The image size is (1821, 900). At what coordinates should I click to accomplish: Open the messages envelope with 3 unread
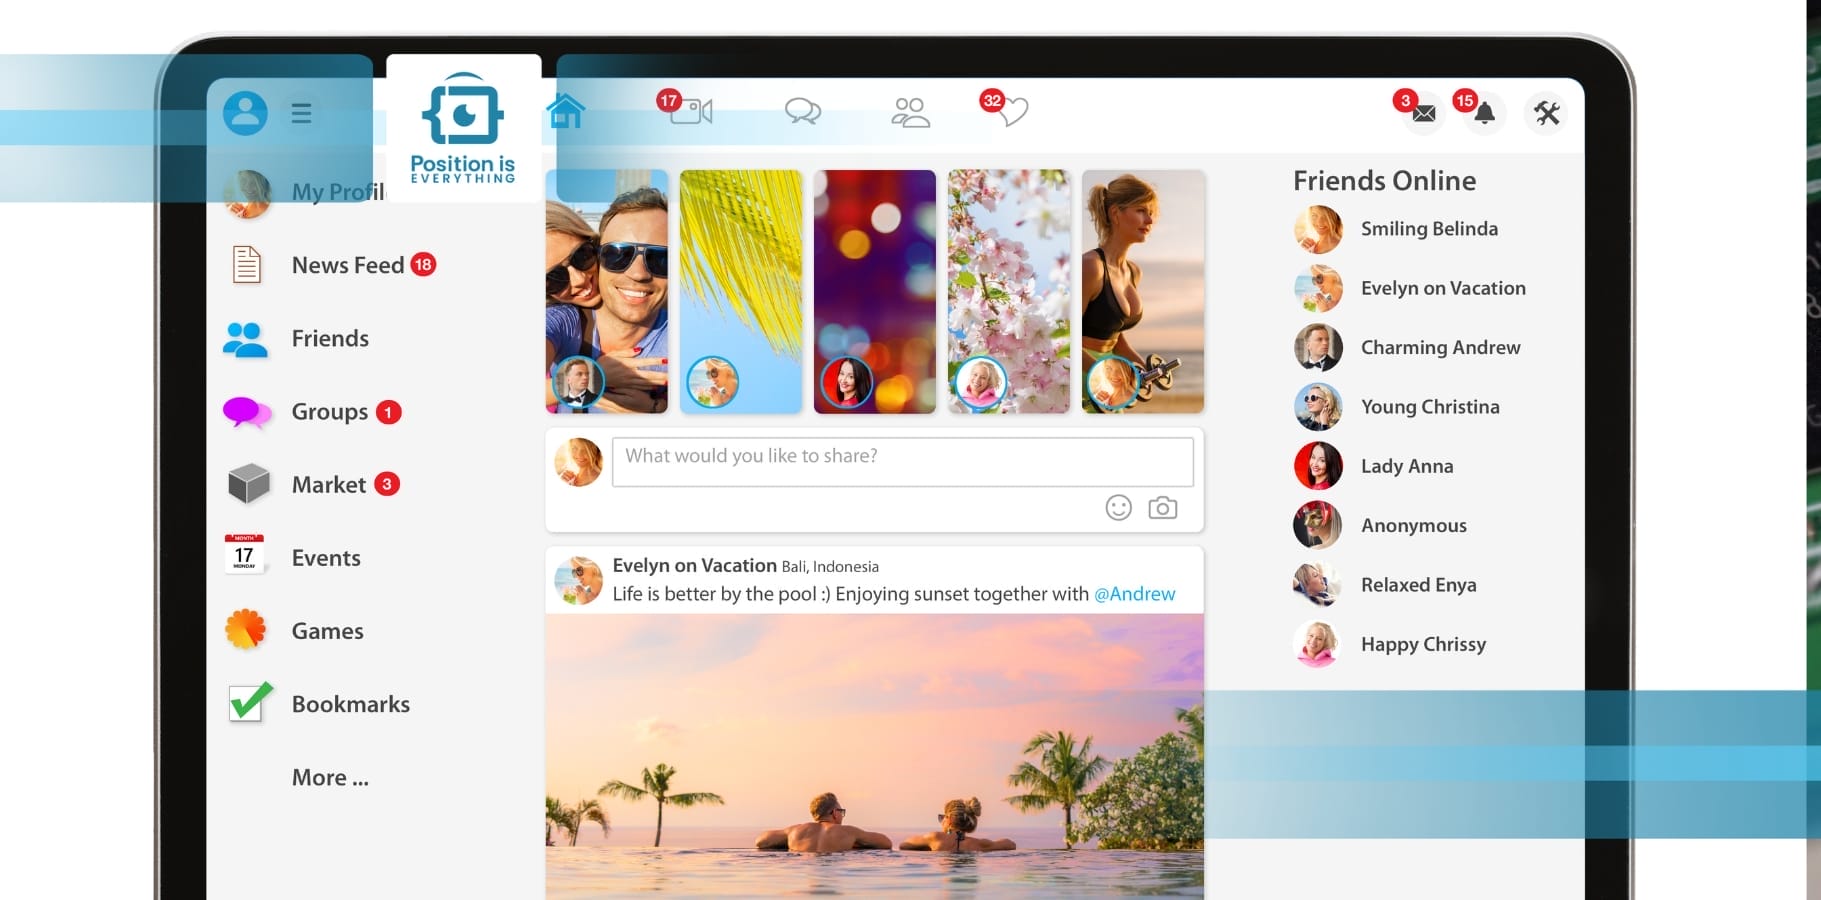click(x=1424, y=114)
